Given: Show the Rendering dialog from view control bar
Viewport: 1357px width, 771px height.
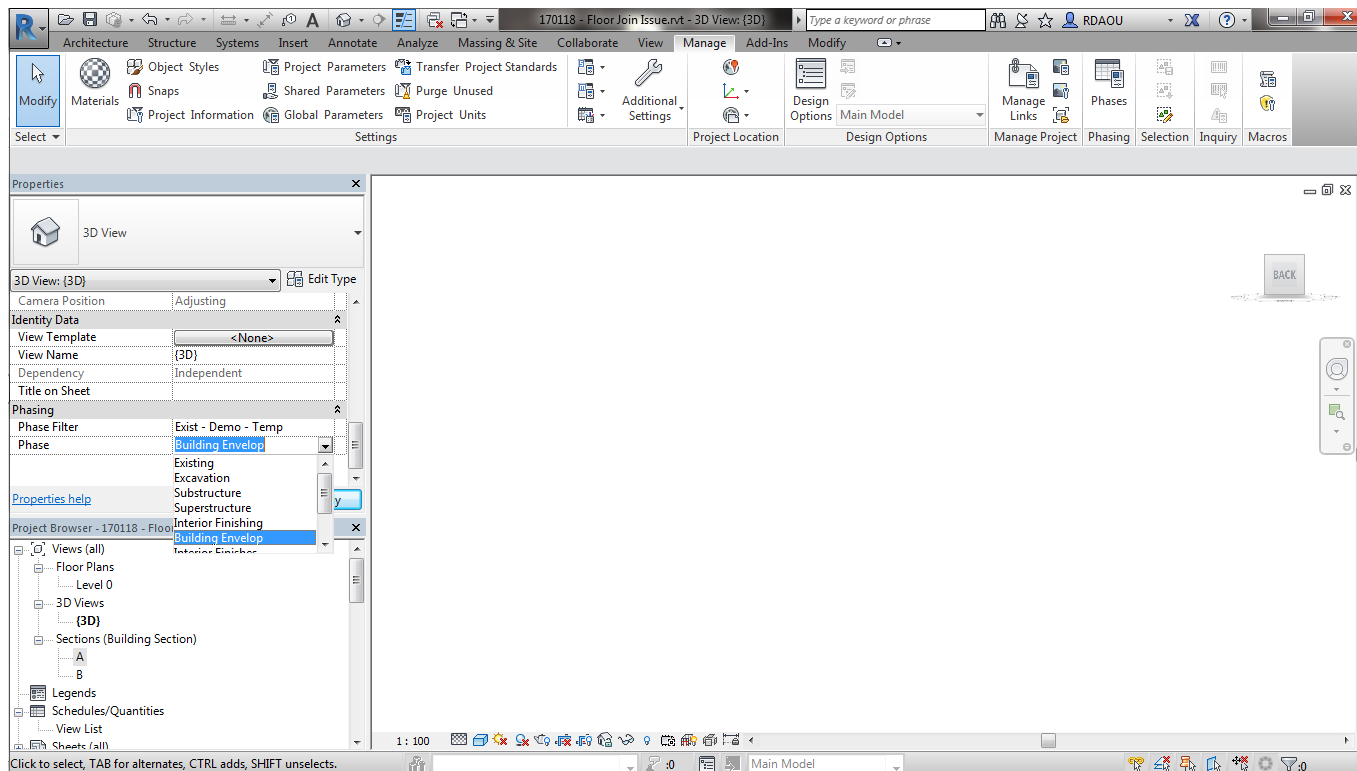Looking at the screenshot, I should [541, 739].
